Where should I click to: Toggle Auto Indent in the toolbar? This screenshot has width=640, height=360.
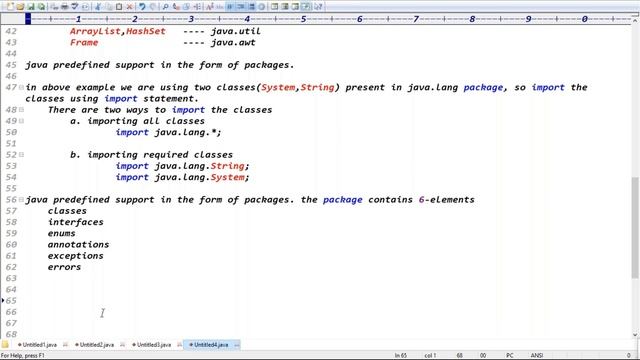240,7
